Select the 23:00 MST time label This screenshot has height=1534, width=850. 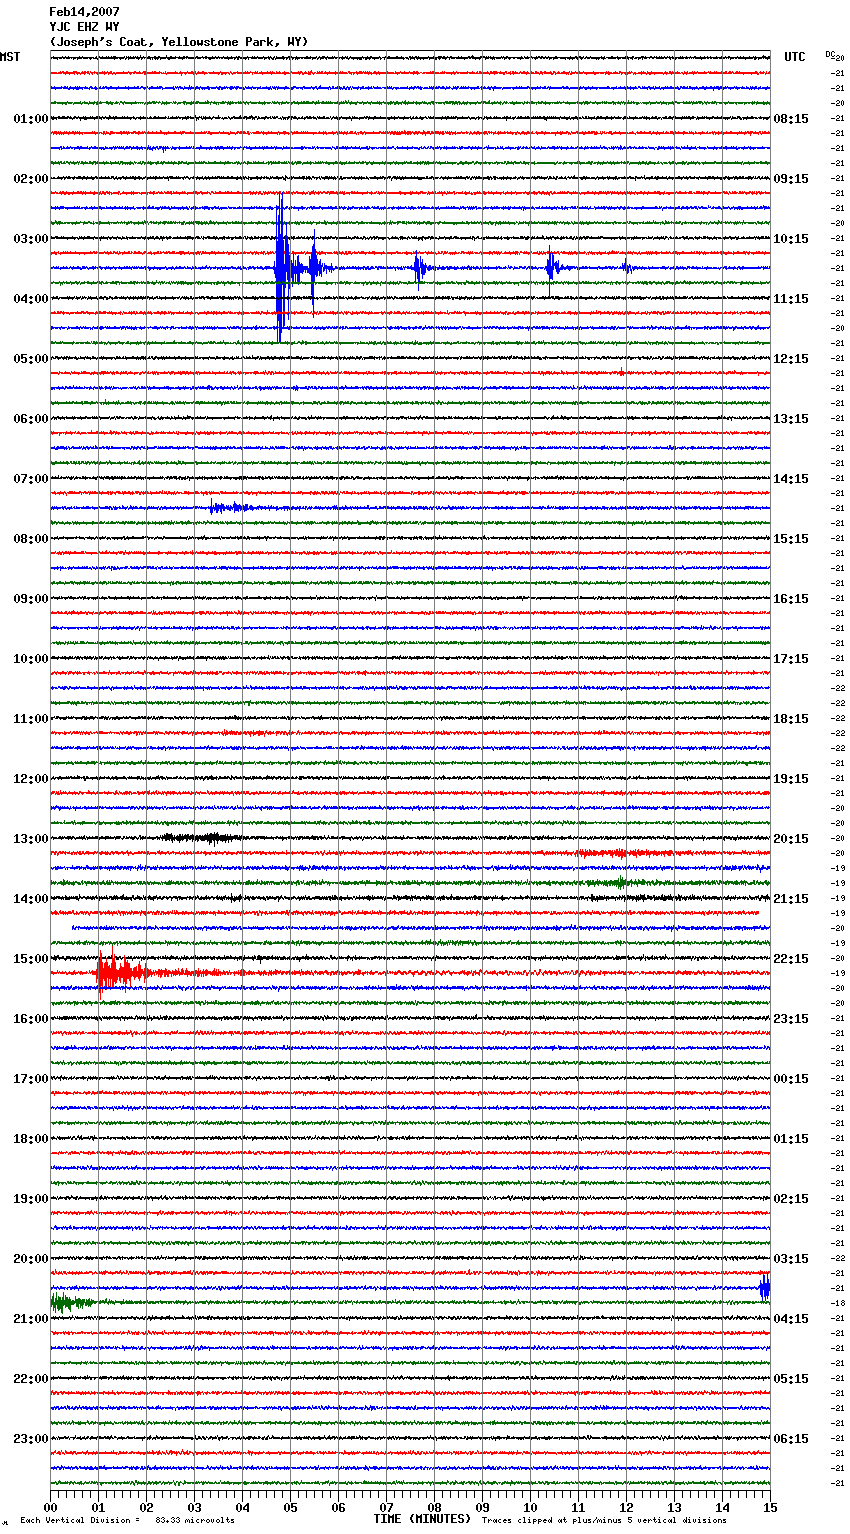pyautogui.click(x=30, y=1439)
